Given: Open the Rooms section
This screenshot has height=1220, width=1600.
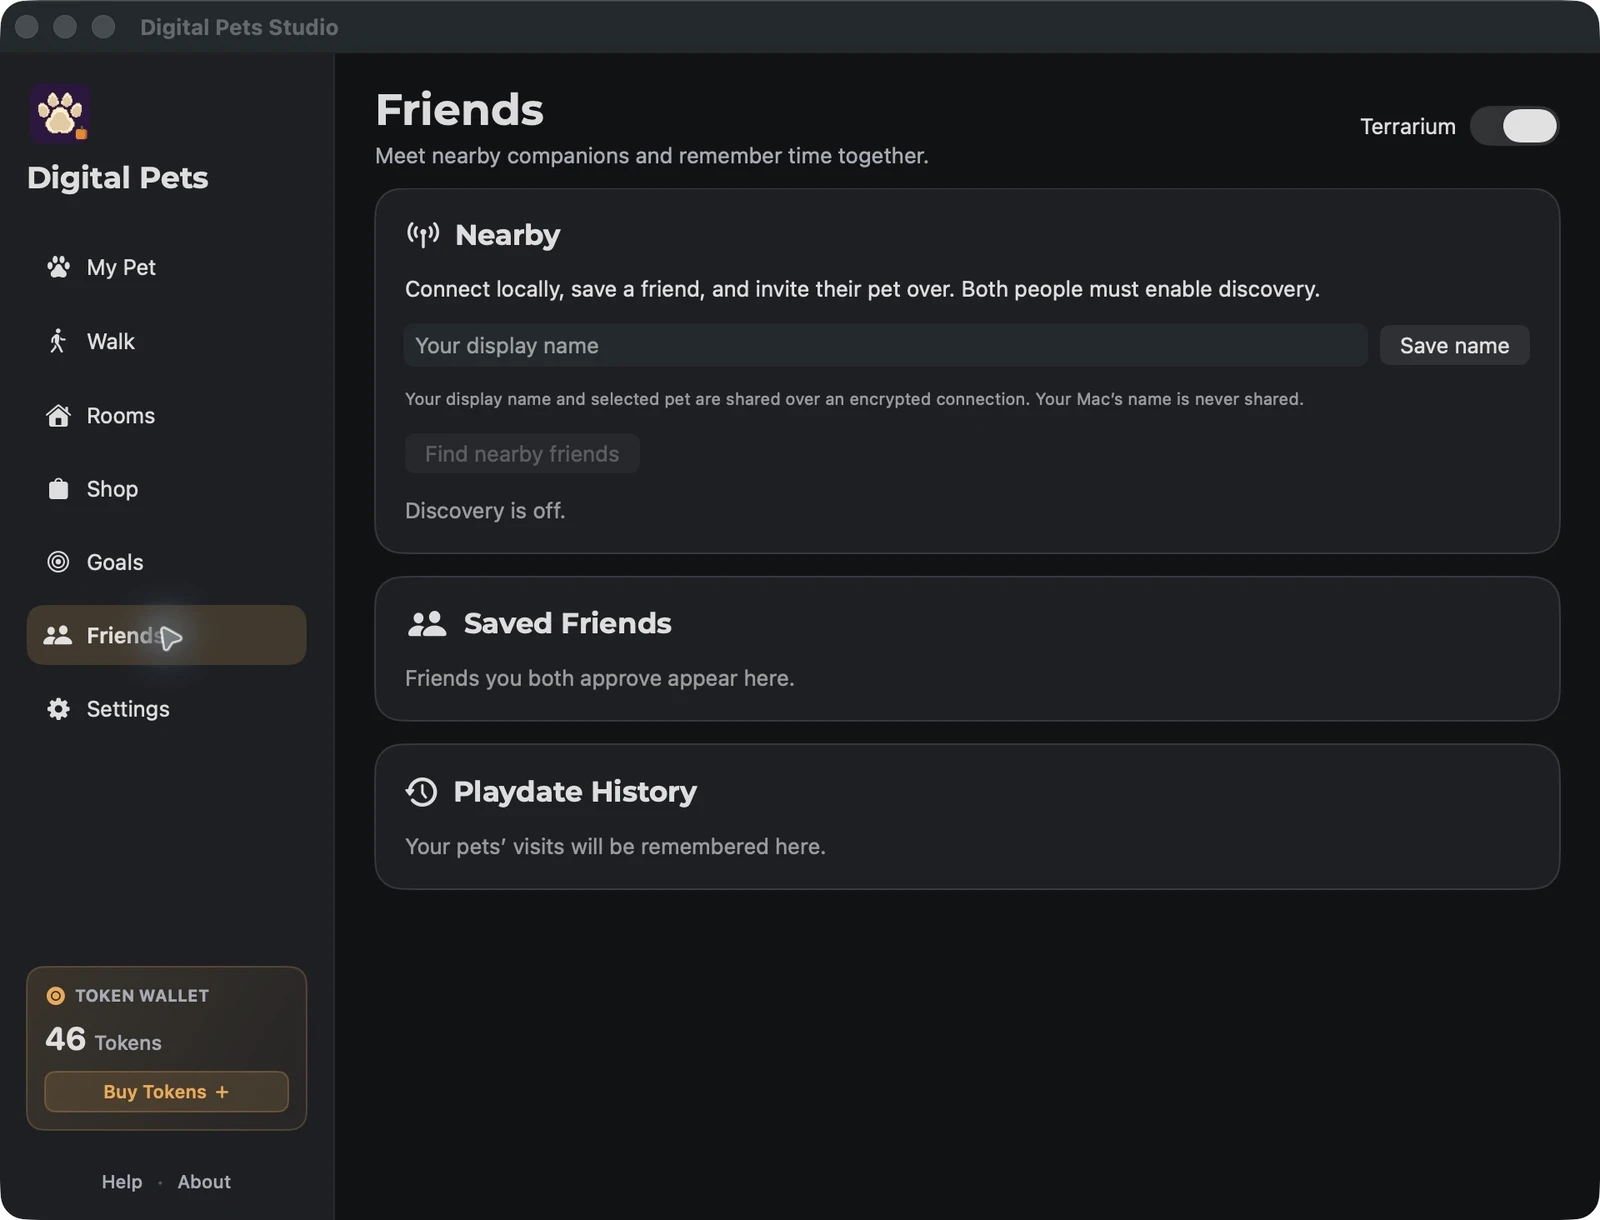Looking at the screenshot, I should 166,415.
